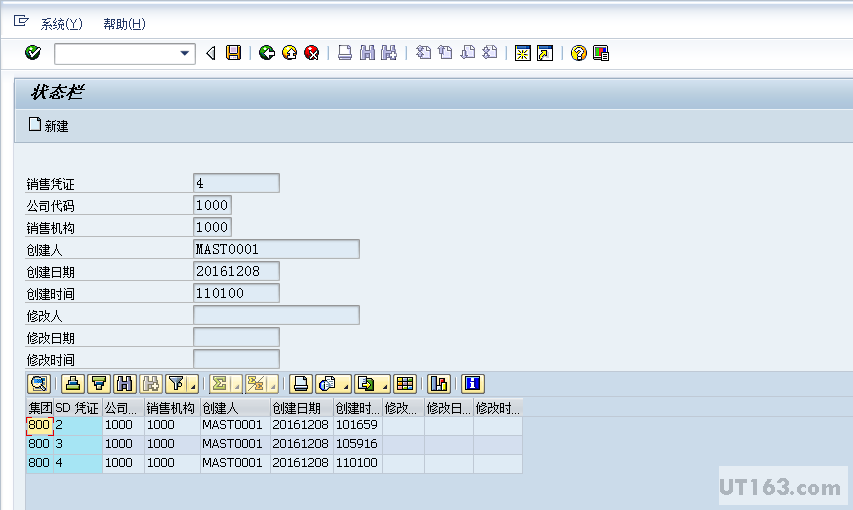853x510 pixels.
Task: Click the ALV Details magnifier icon
Action: point(39,383)
